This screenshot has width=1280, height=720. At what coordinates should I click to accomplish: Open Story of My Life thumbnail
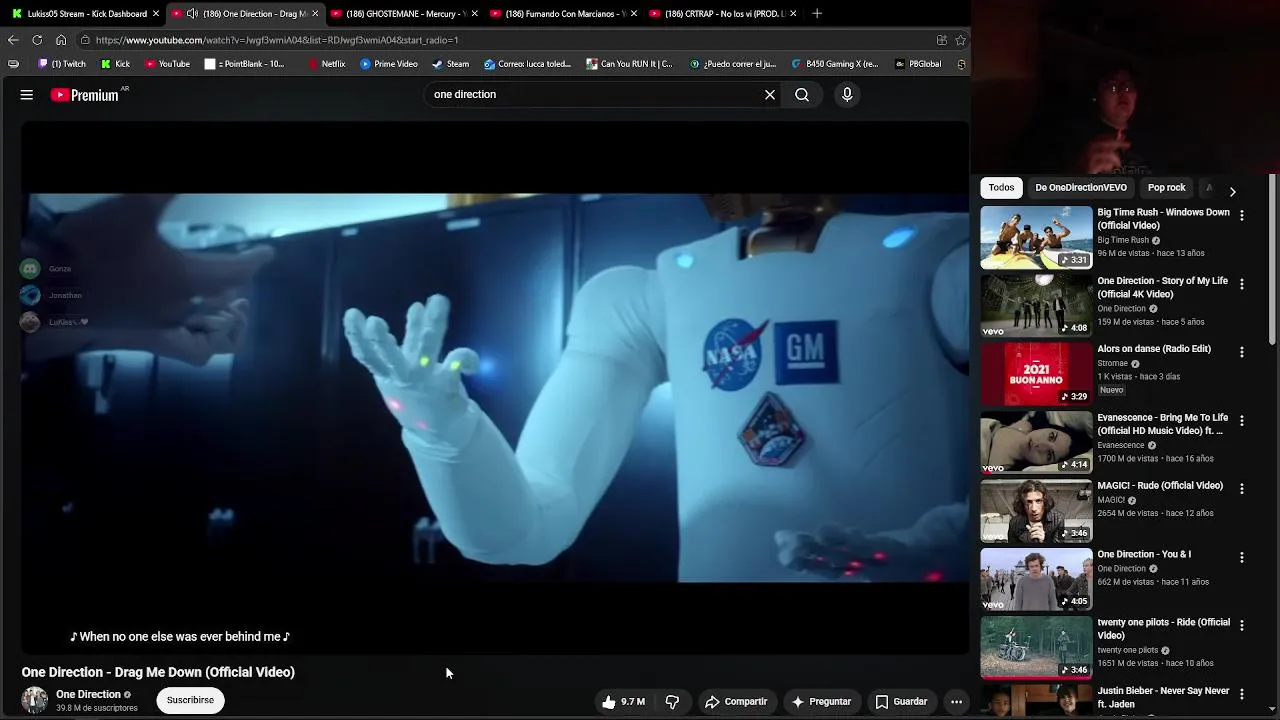click(1036, 306)
